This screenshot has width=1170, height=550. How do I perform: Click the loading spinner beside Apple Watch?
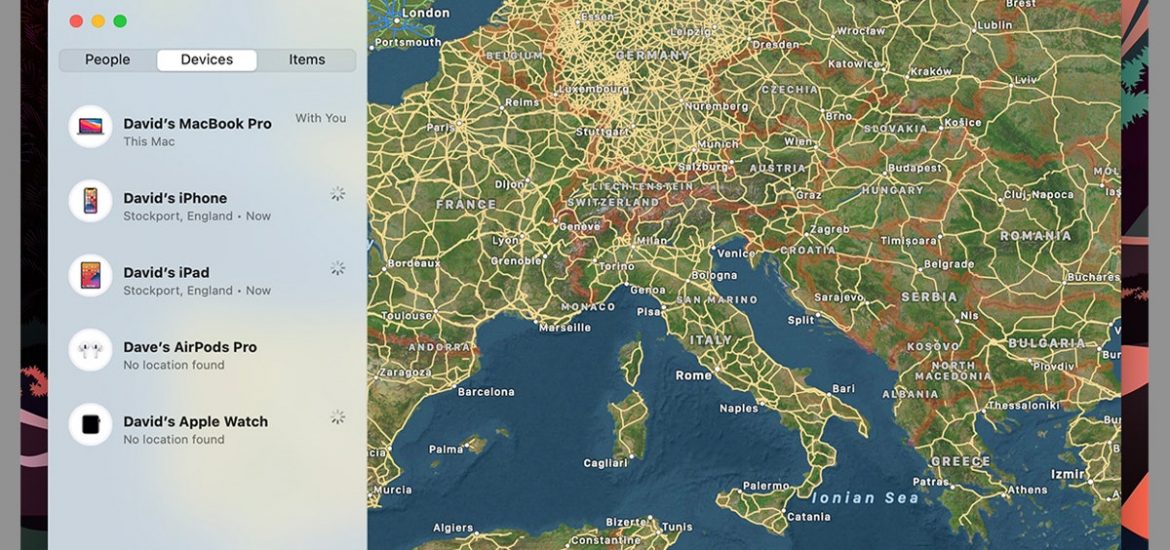tap(338, 417)
